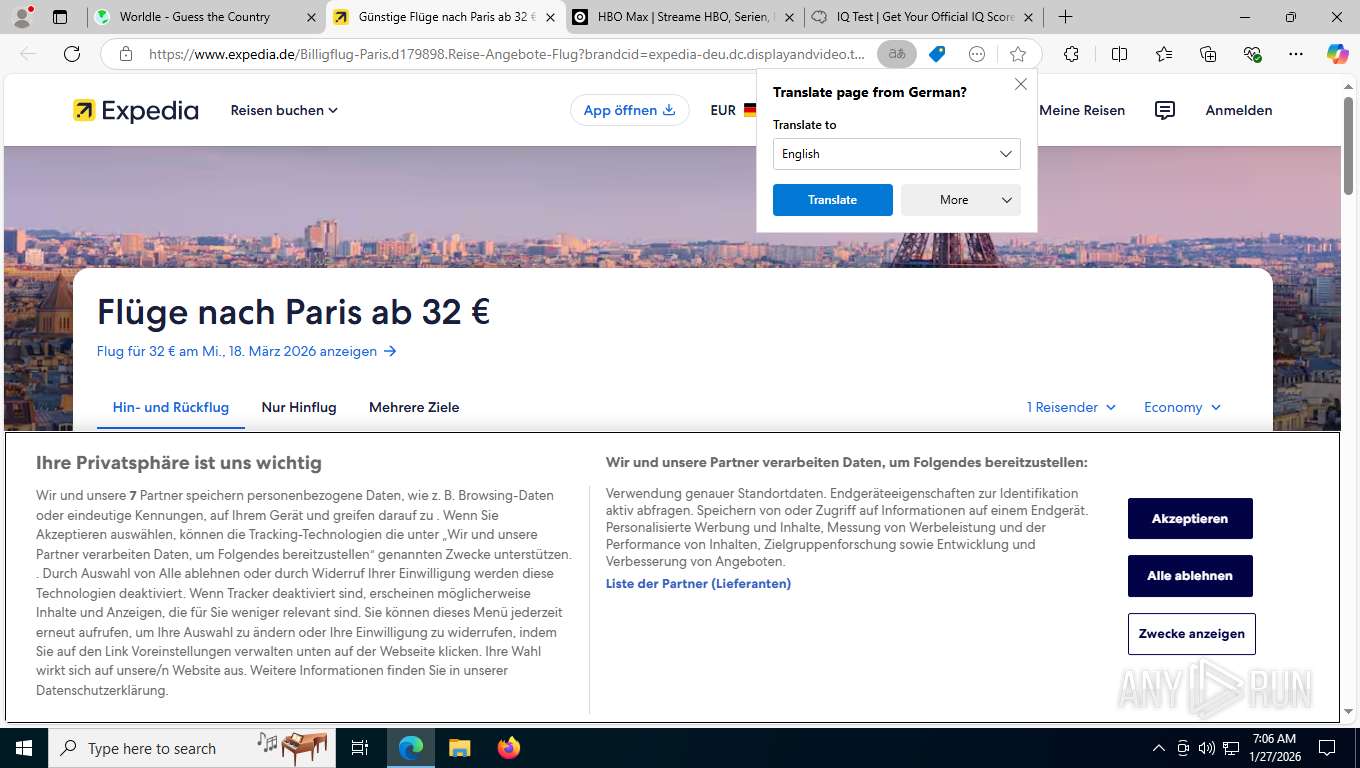Launch File Explorer from taskbar

tap(459, 748)
